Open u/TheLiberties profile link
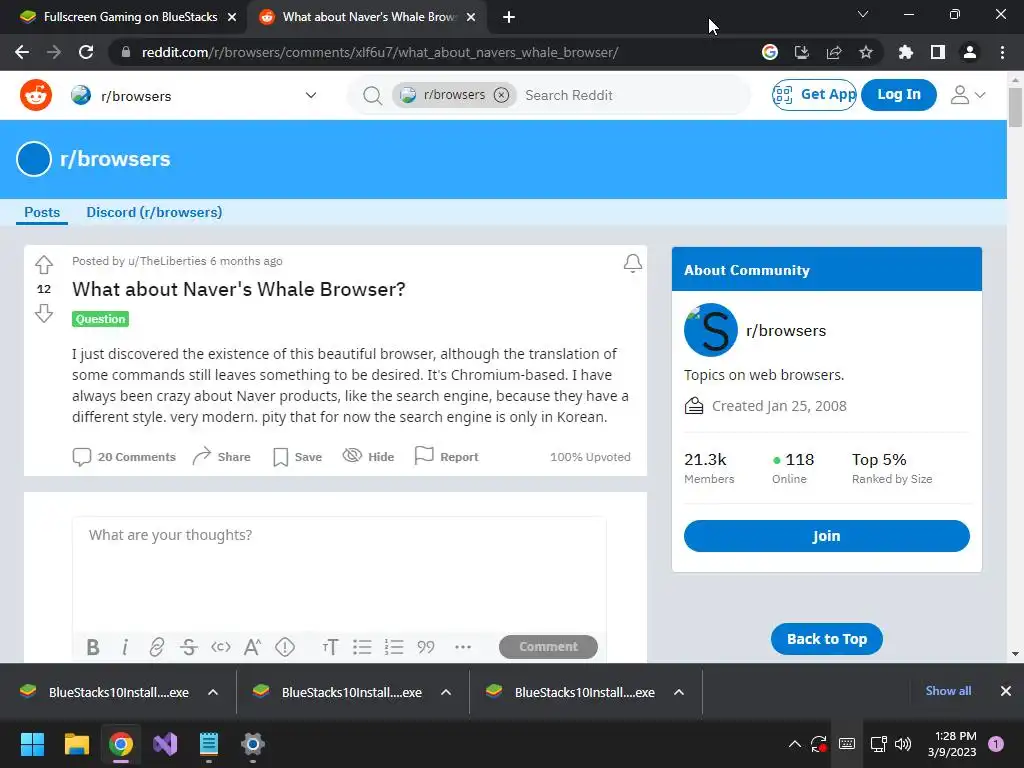The height and width of the screenshot is (768, 1024). [167, 261]
